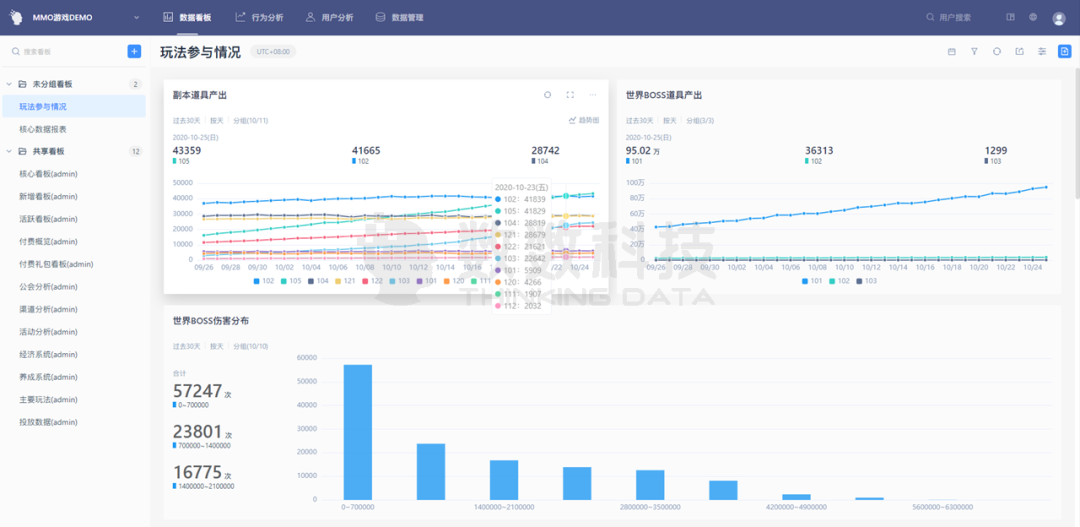Screen dimensions: 1080x527
Task: Collapse the 未分组看板 folder chevron
Action: (x=9, y=84)
